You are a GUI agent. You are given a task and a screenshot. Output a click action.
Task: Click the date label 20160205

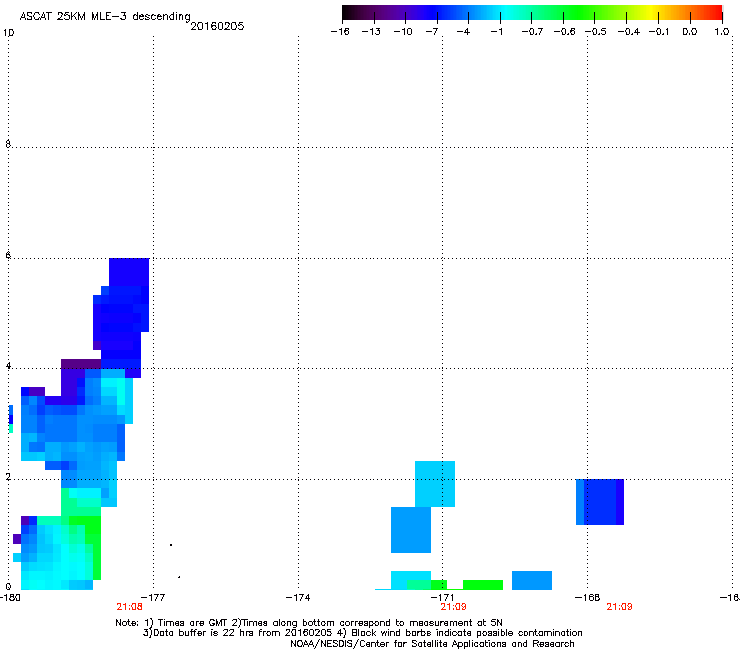point(217,26)
